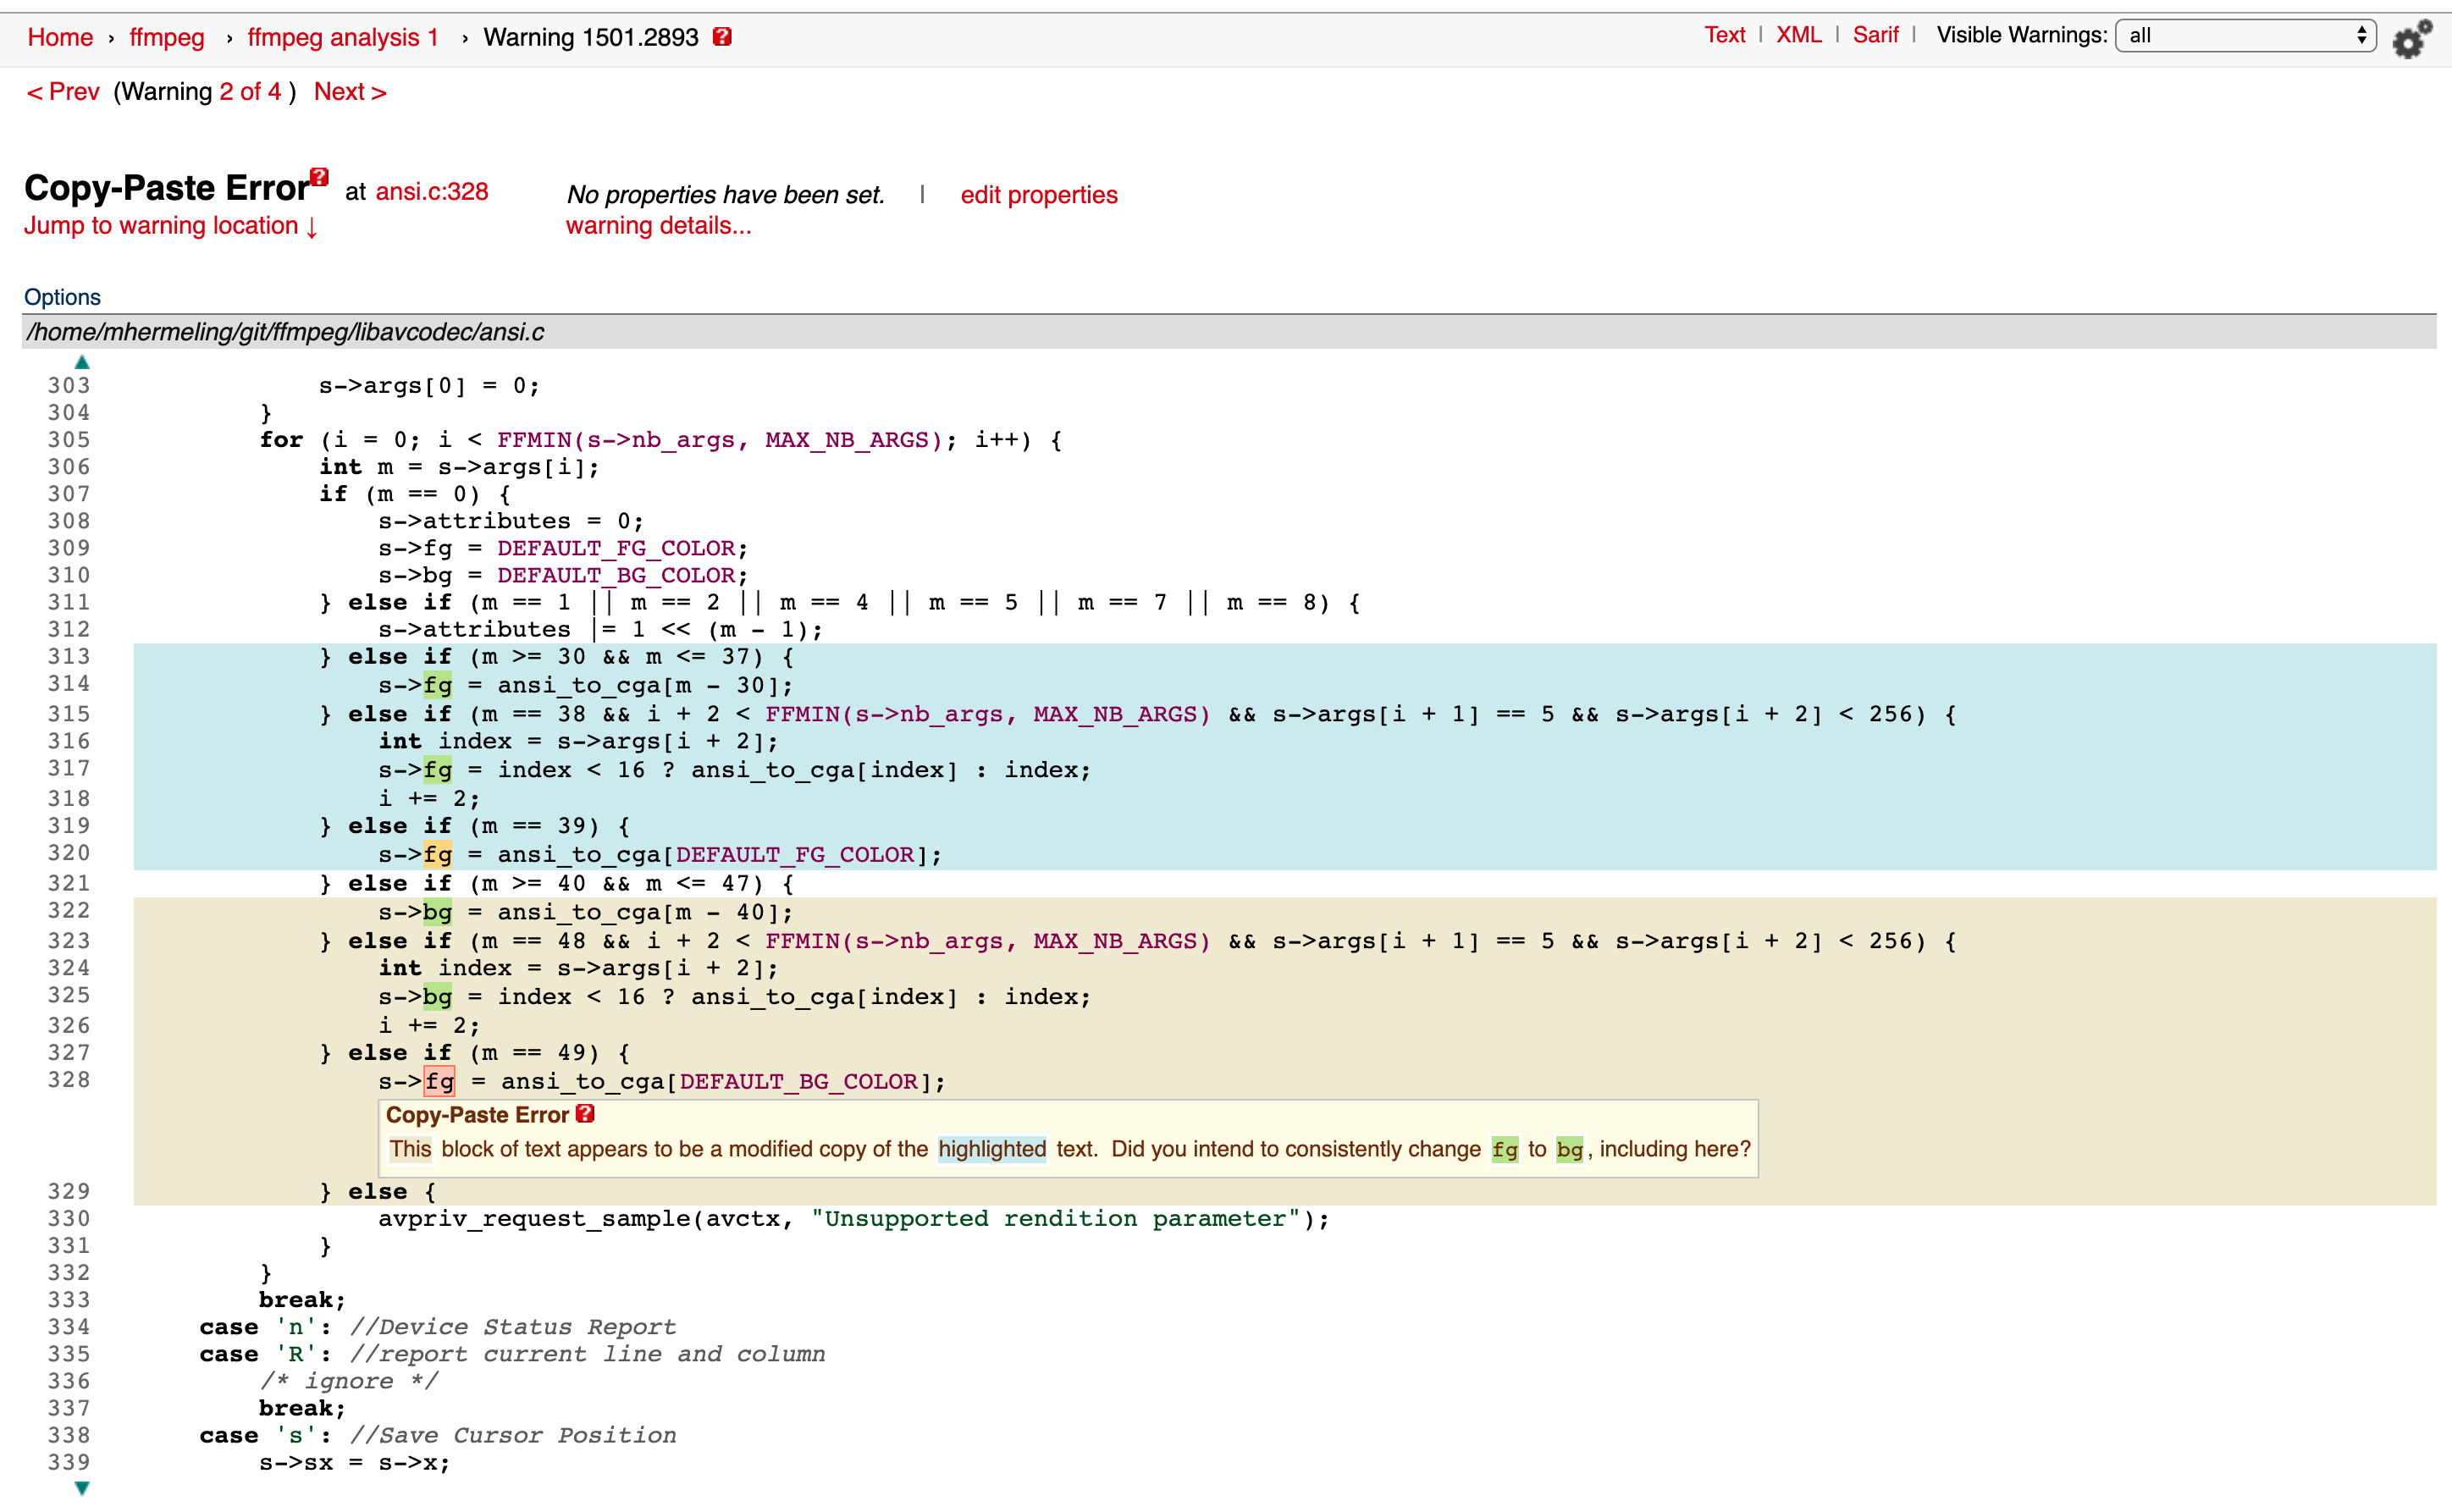Click the Copy-Paste Error tooltip title
Image resolution: width=2452 pixels, height=1512 pixels.
point(477,1115)
